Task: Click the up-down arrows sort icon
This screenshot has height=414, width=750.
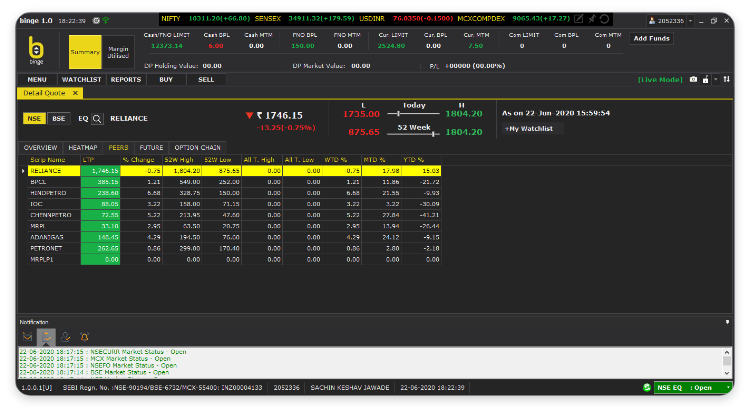Action: (x=727, y=79)
